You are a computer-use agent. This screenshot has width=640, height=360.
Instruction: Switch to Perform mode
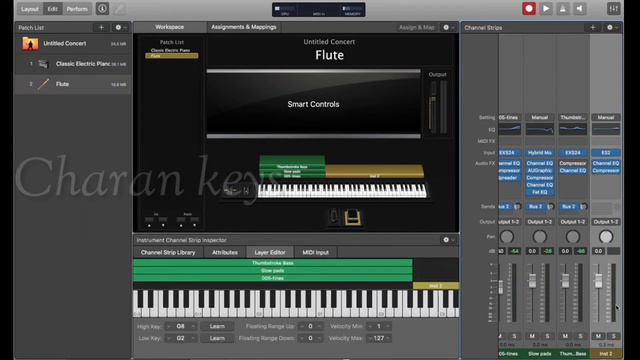click(77, 9)
